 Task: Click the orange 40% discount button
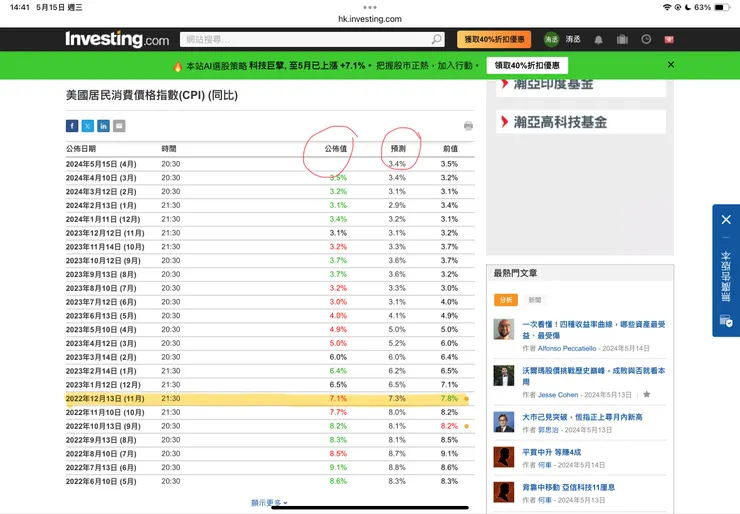point(494,39)
